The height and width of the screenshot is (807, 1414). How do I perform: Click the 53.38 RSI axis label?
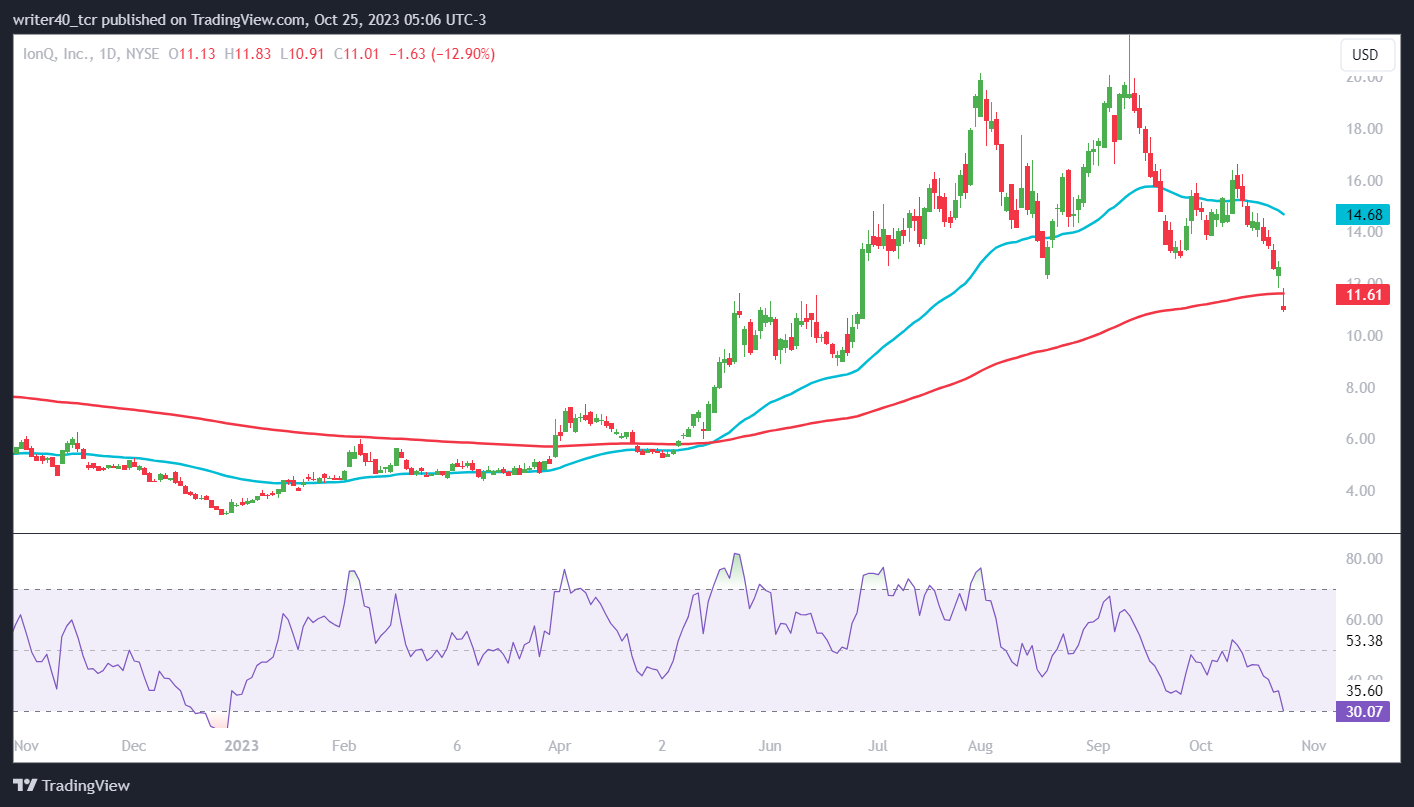point(1366,640)
